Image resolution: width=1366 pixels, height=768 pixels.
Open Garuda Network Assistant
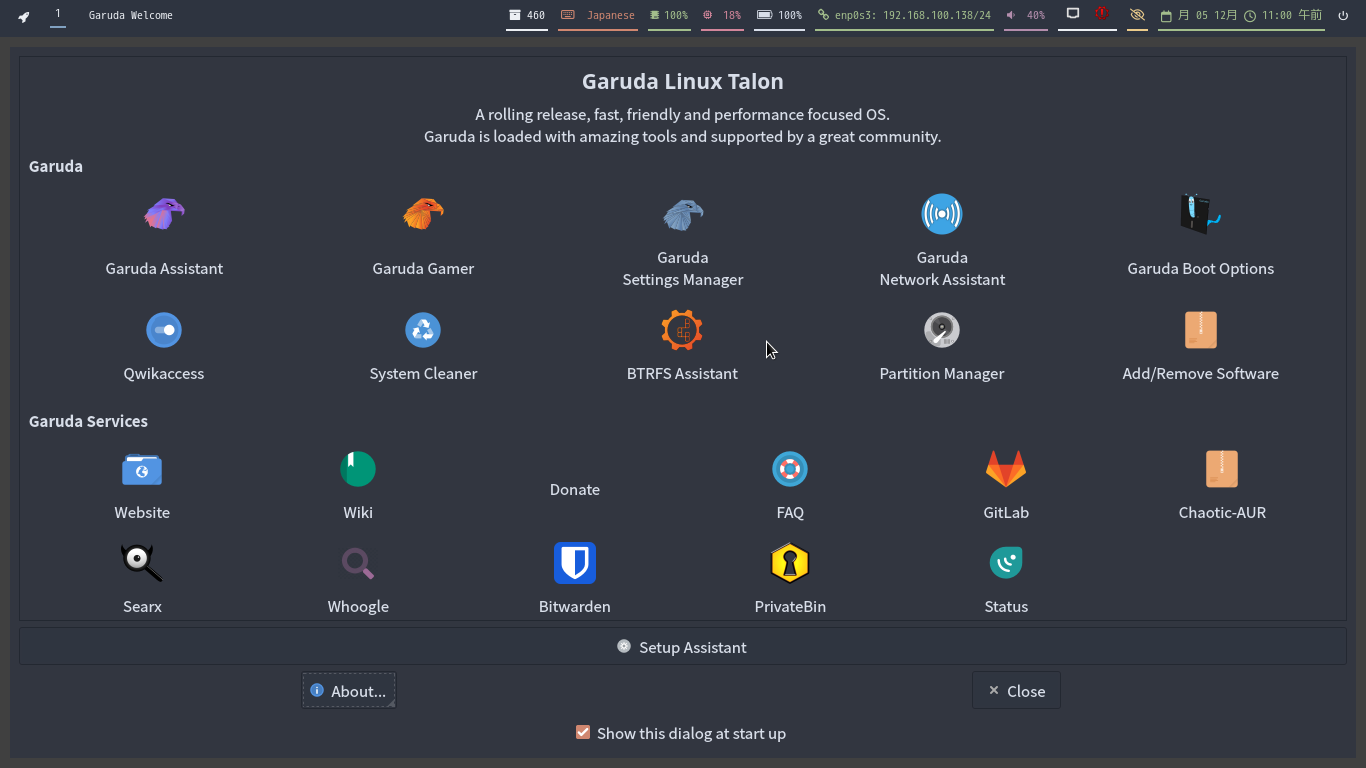point(942,241)
